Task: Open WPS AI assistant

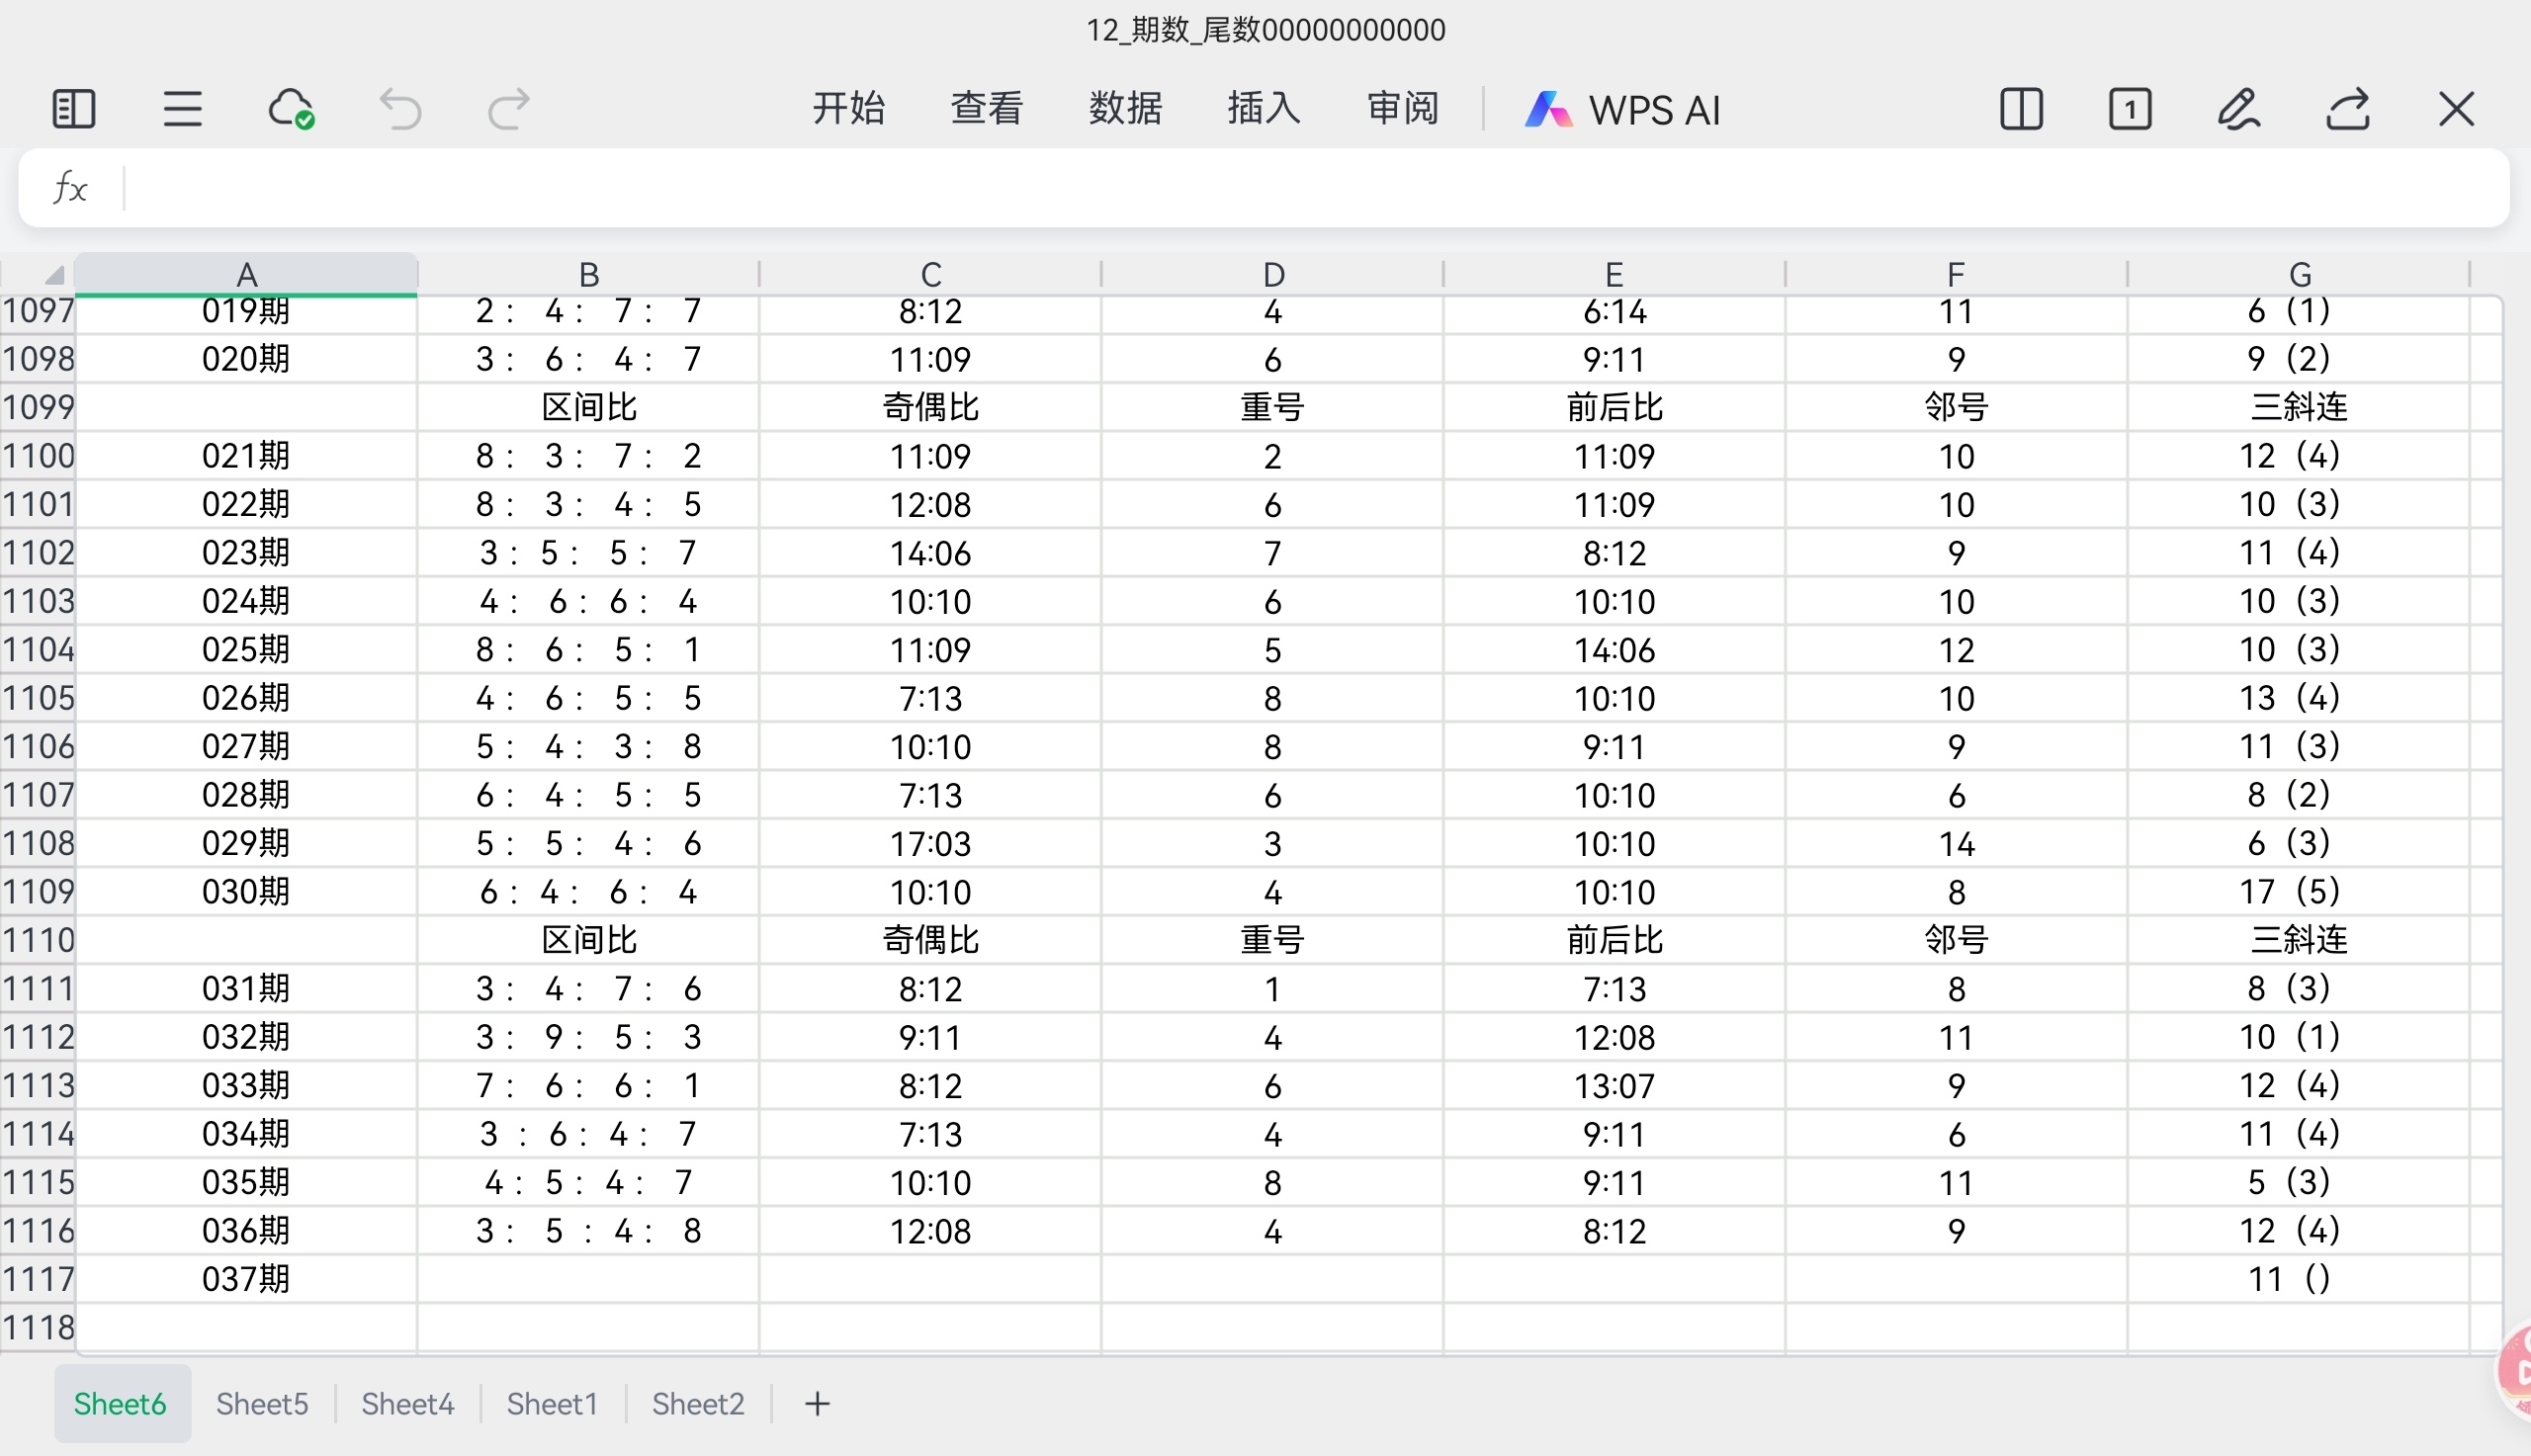Action: 1622,109
